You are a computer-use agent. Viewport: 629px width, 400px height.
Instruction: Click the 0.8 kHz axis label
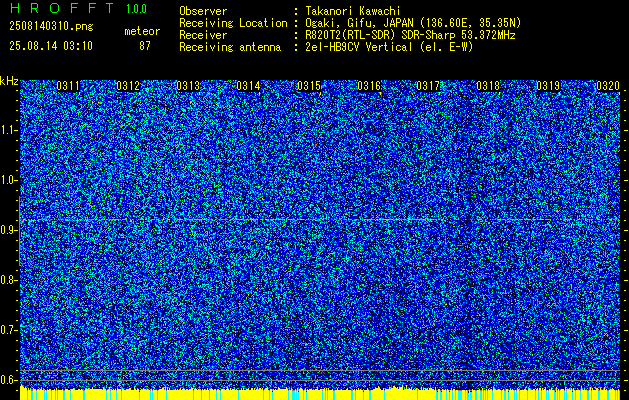[x=9, y=280]
